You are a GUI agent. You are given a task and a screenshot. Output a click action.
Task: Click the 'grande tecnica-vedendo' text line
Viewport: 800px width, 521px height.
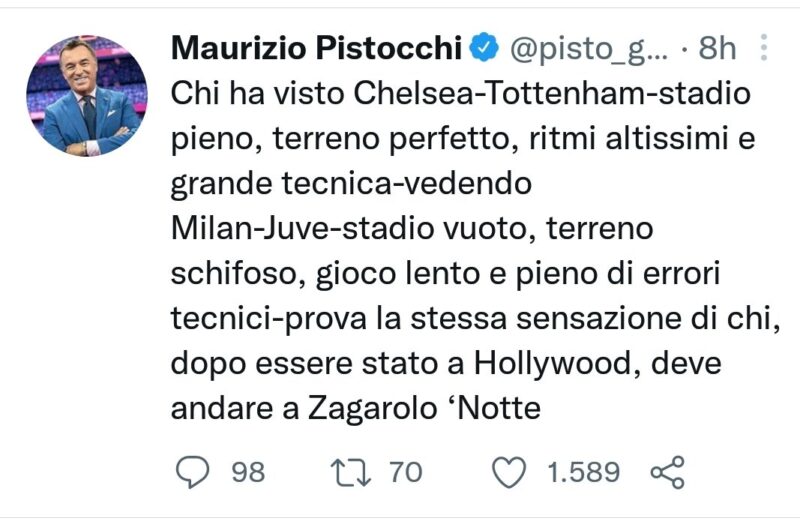tap(351, 184)
